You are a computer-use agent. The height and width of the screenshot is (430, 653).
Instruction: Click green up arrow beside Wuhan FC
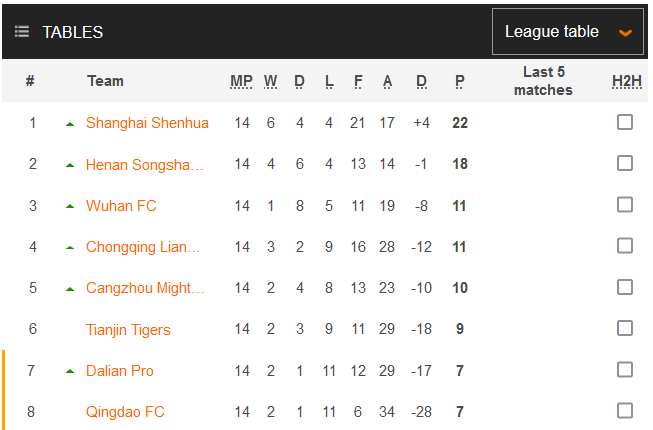tap(70, 206)
